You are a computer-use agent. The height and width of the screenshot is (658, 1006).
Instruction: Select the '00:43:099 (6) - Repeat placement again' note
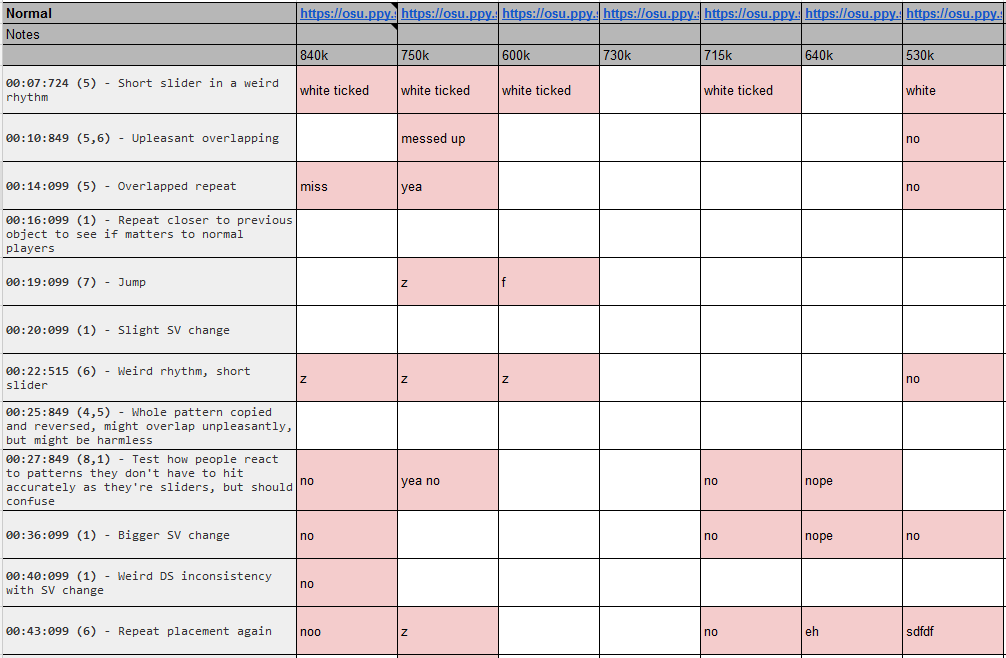click(149, 631)
